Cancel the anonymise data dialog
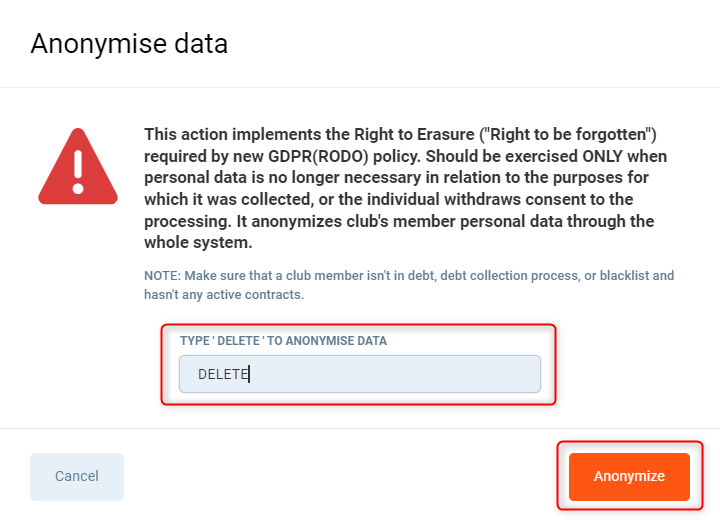Screen dimensions: 720x531 (x=77, y=476)
